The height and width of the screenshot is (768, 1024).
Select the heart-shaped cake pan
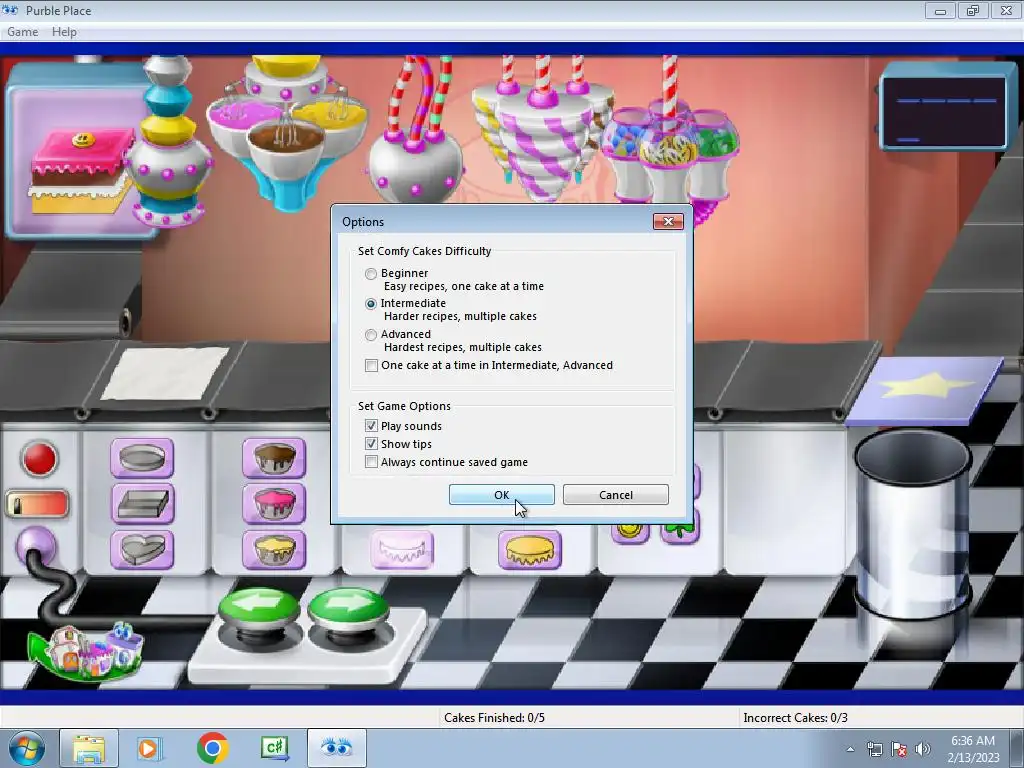pyautogui.click(x=142, y=549)
